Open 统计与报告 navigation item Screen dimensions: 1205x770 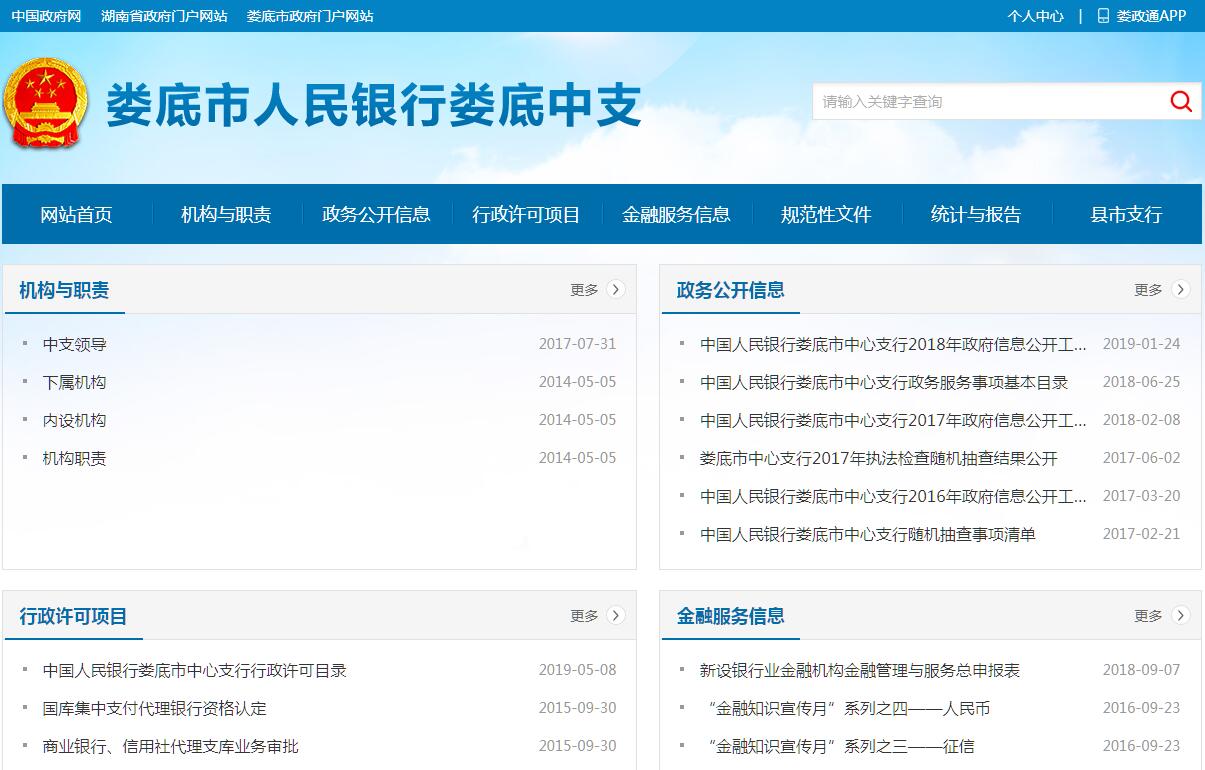click(976, 214)
